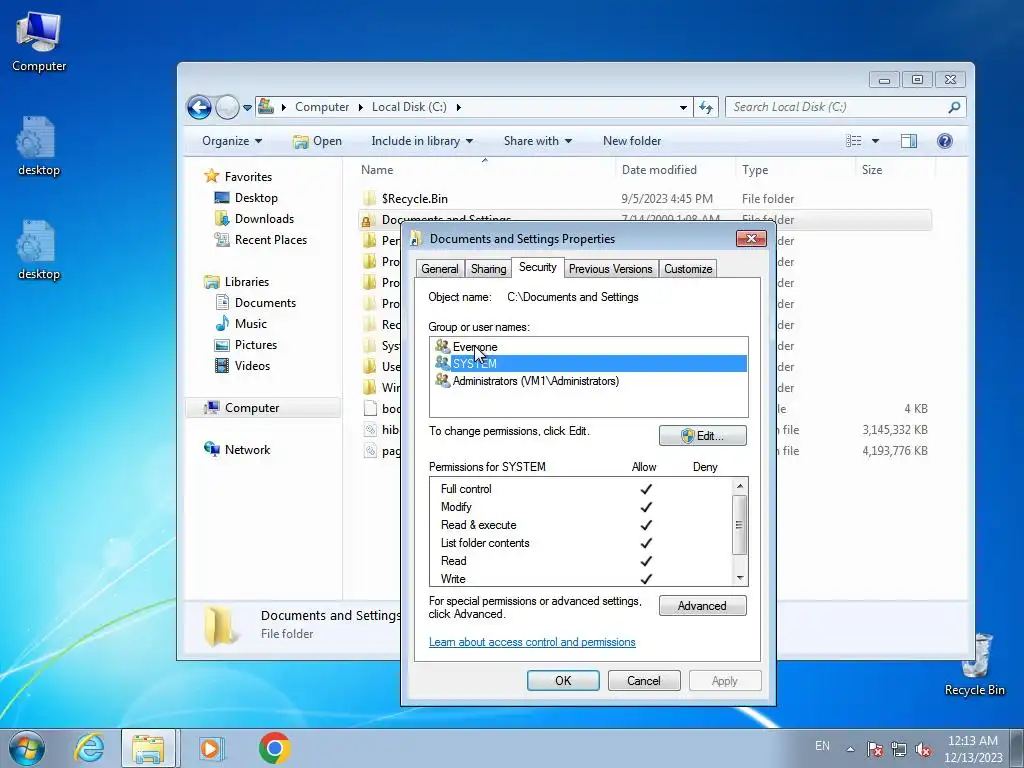The image size is (1024, 768).
Task: Open the Computer desktop icon
Action: click(x=39, y=40)
